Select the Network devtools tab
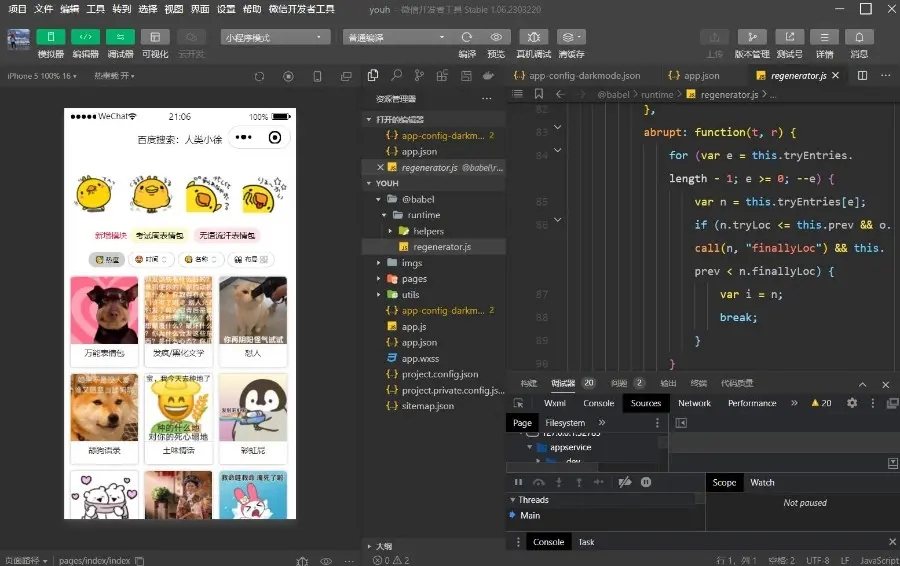 [x=694, y=403]
